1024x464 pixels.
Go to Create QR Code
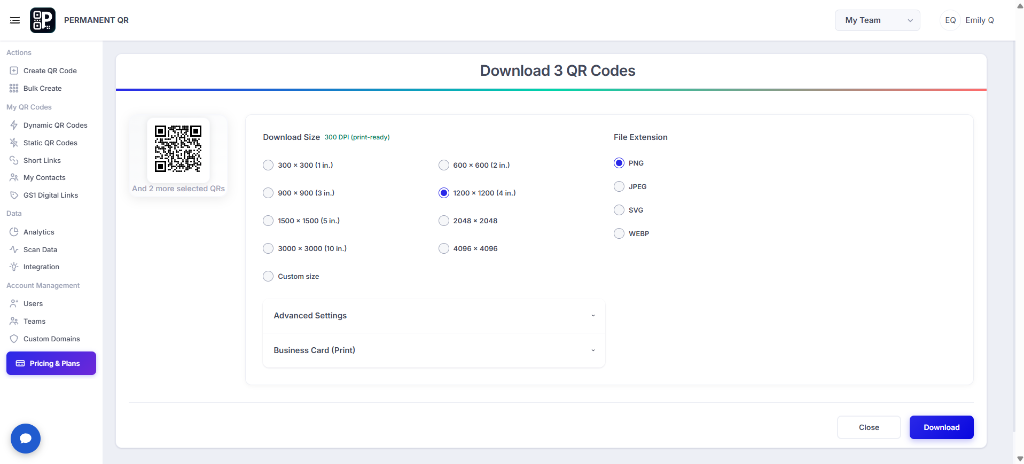point(50,71)
